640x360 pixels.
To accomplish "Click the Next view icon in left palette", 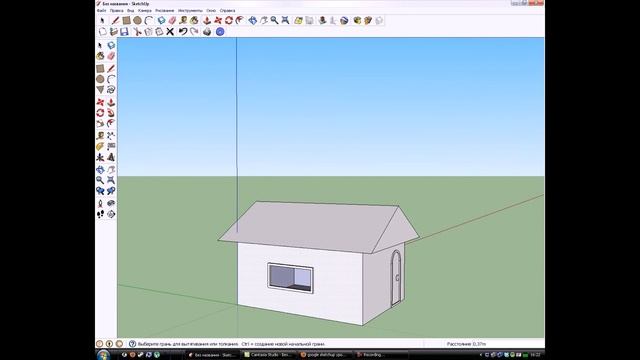I will (111, 191).
